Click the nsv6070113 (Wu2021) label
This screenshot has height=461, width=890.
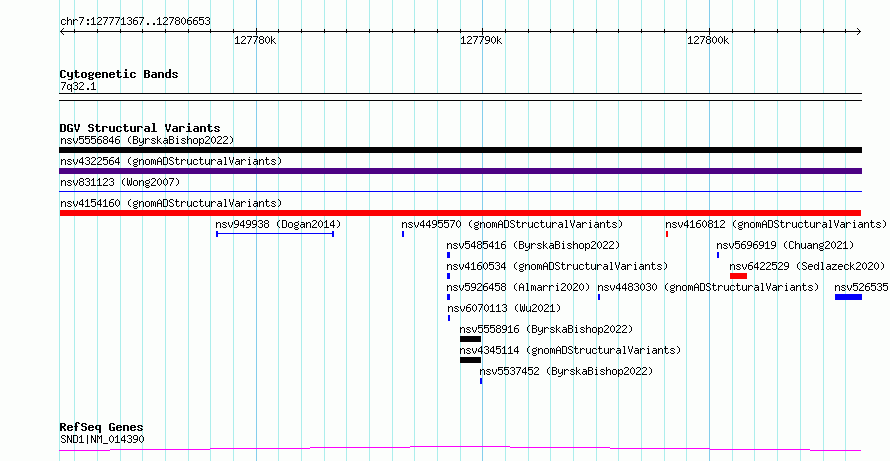504,308
